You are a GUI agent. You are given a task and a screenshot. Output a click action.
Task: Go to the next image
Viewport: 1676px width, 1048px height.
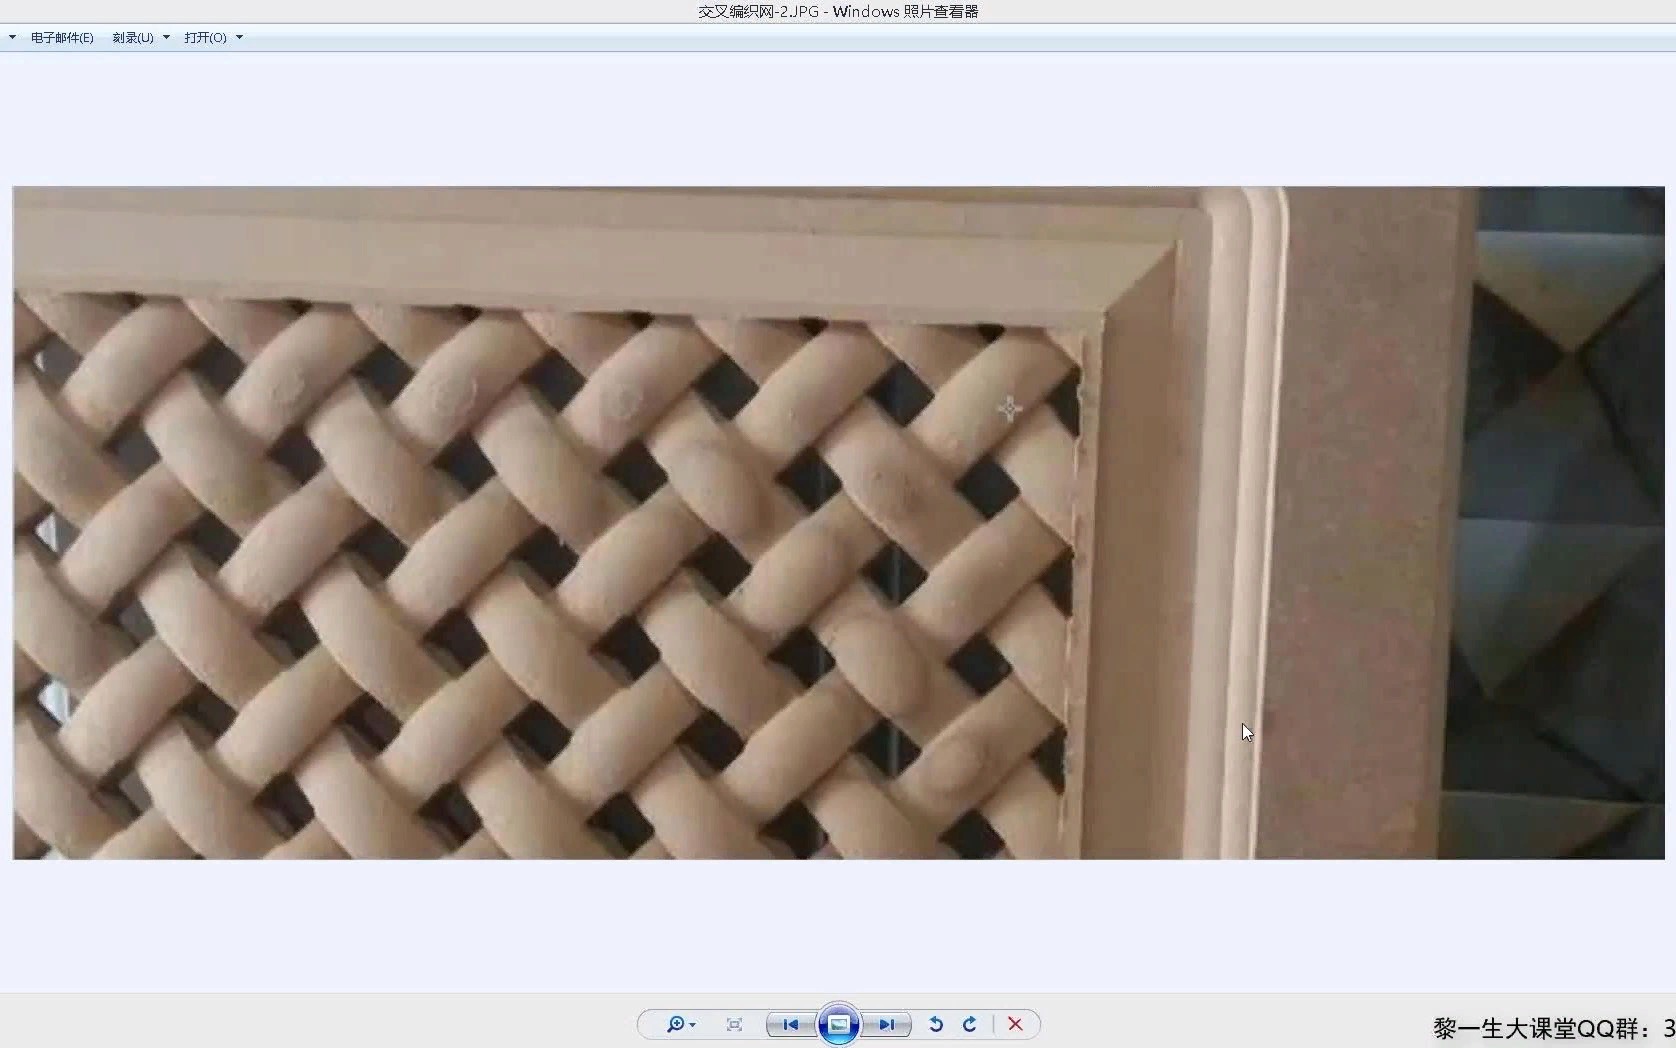(888, 1024)
